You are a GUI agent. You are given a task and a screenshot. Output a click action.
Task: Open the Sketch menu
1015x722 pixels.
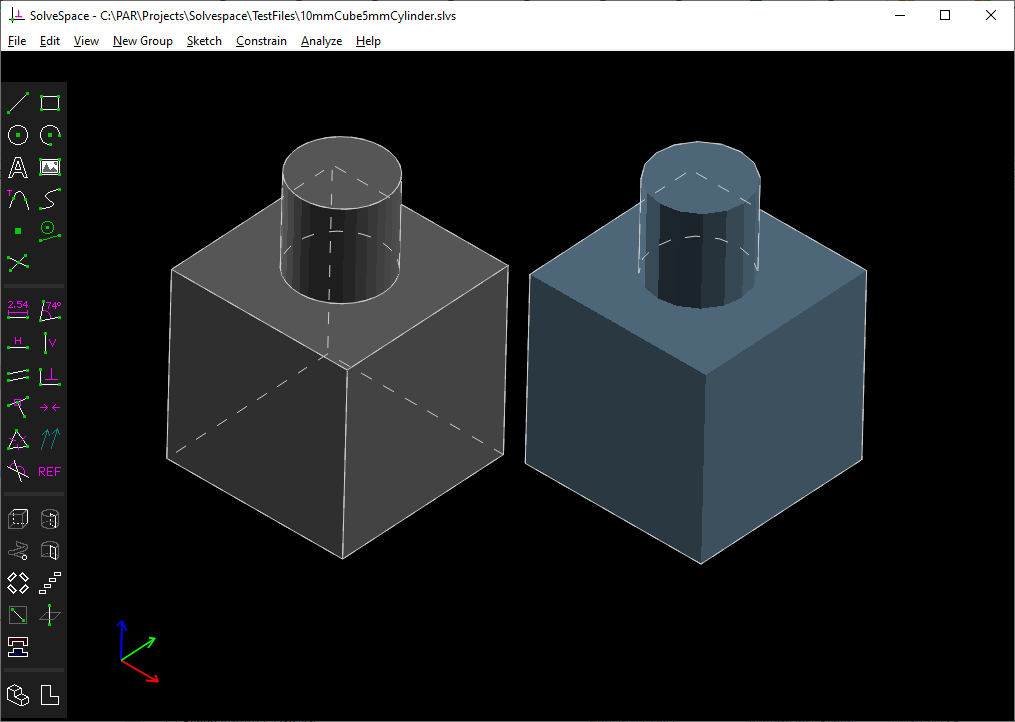[204, 41]
